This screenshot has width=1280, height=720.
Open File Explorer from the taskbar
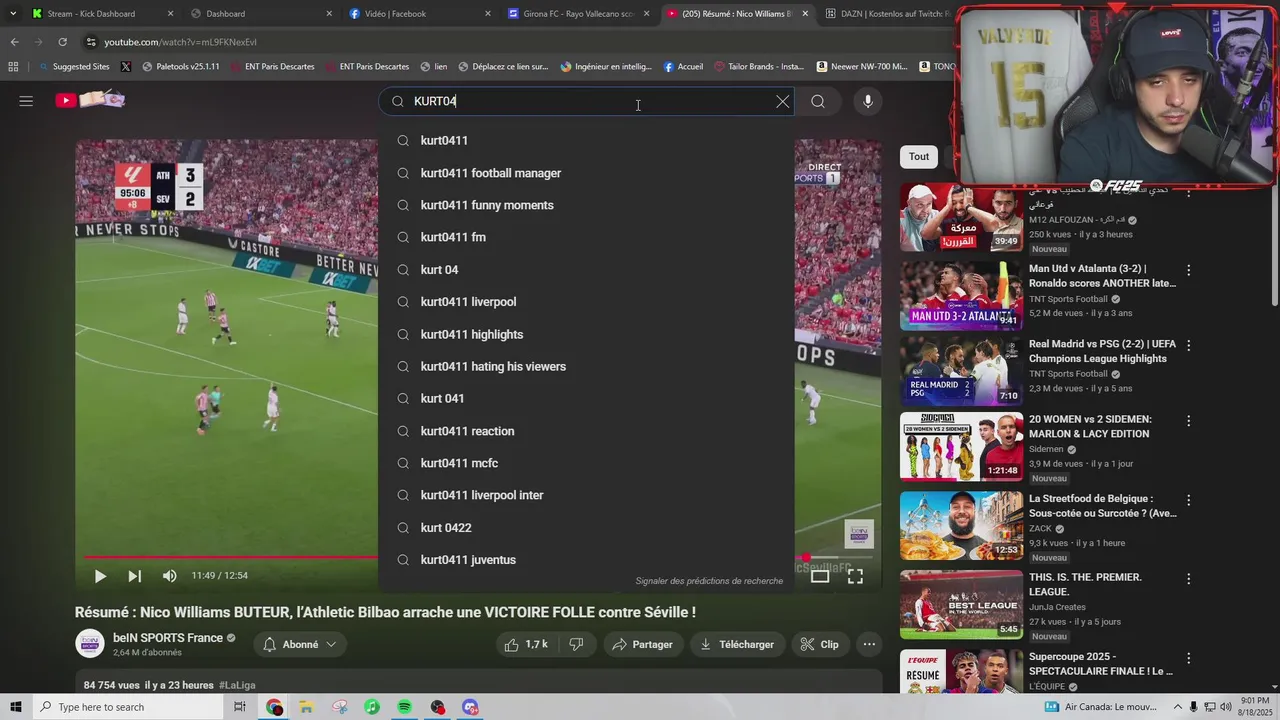point(306,707)
